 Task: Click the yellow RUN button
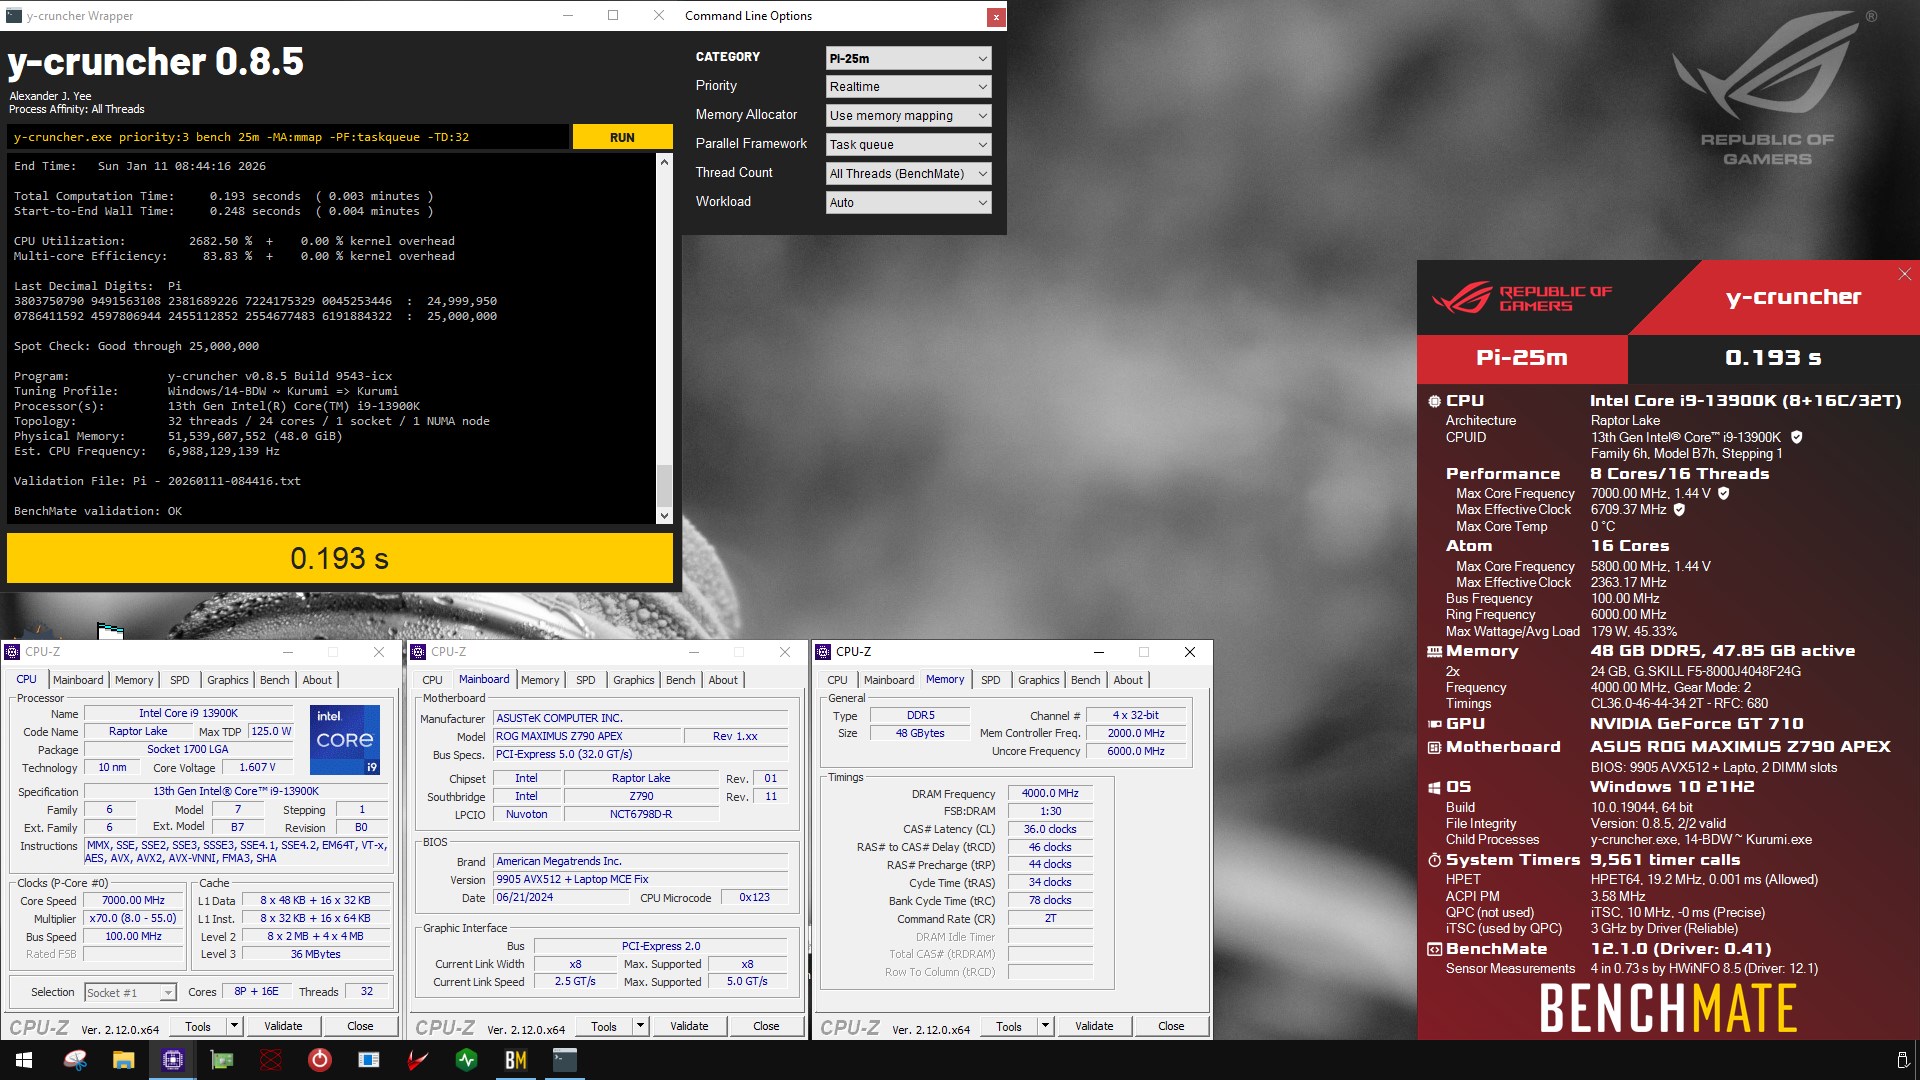[x=622, y=137]
